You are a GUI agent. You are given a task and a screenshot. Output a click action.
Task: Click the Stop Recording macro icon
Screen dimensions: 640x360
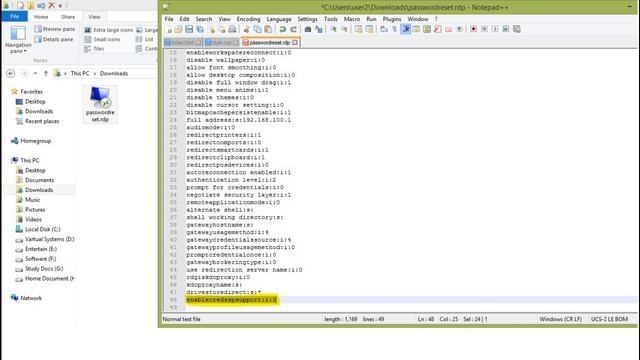[x=484, y=29]
